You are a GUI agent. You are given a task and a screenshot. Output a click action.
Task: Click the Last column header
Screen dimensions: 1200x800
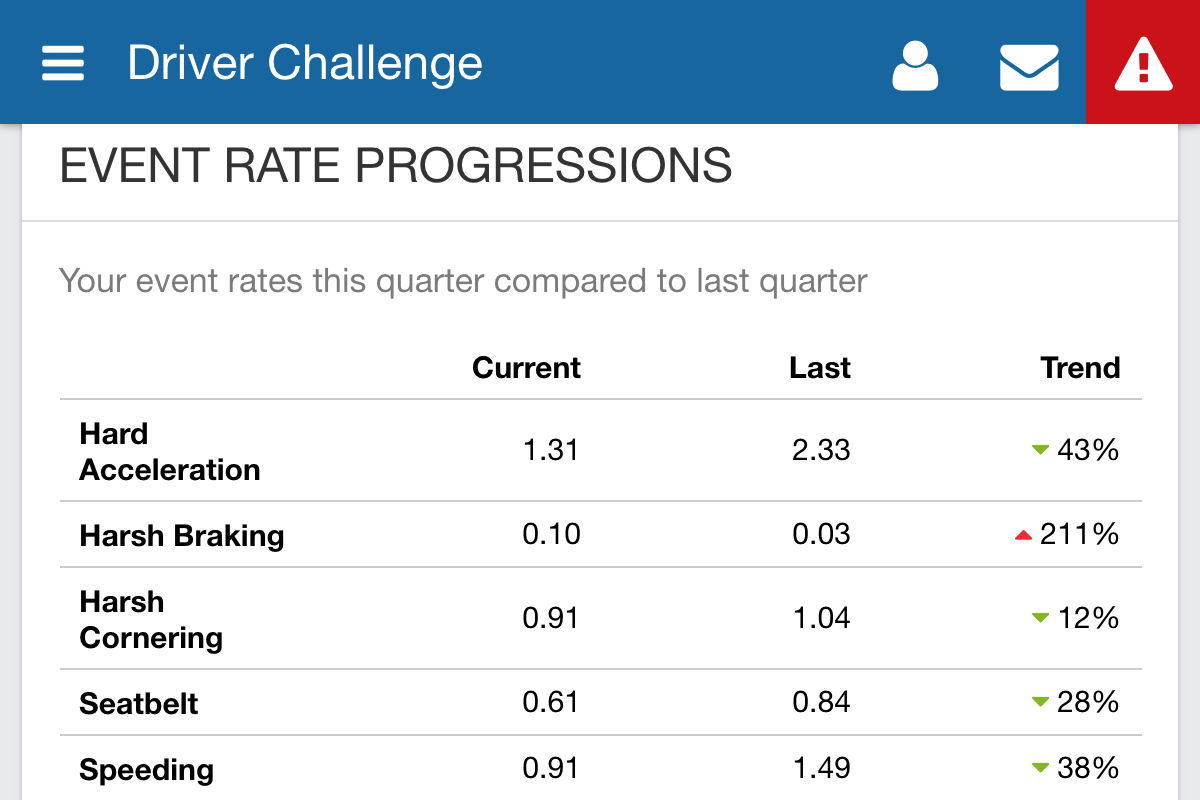tap(820, 368)
